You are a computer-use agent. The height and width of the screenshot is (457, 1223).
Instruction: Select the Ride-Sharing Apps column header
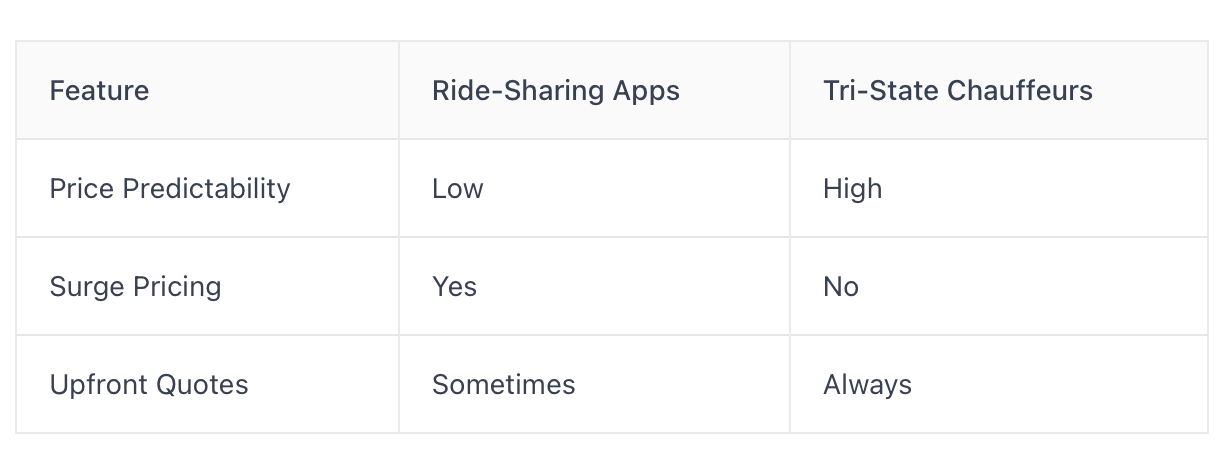pos(594,90)
